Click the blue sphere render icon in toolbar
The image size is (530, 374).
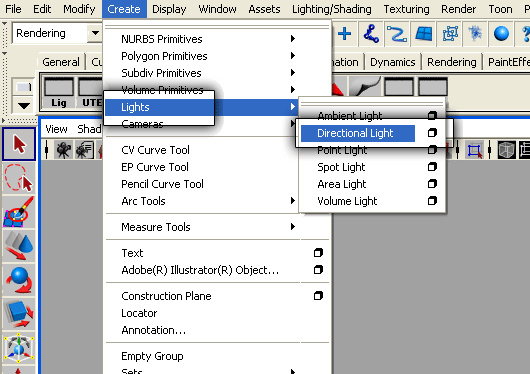click(501, 34)
